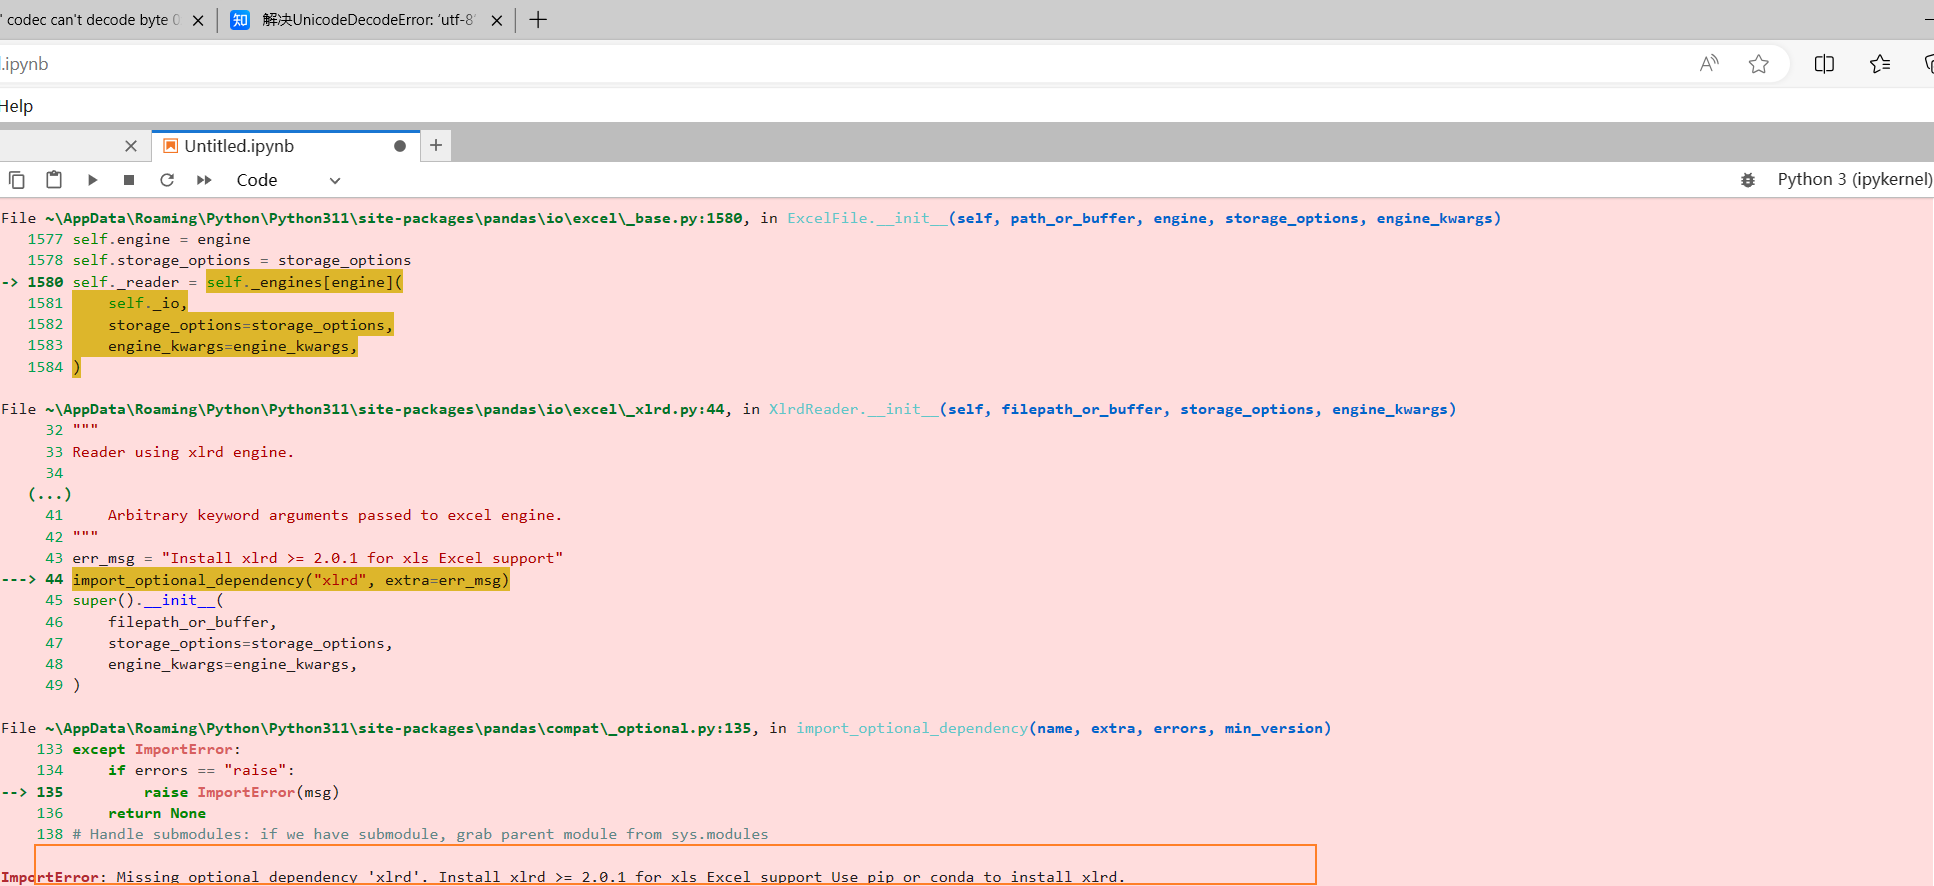
Task: Click the _base.py:1580 file path line
Action: pos(394,218)
